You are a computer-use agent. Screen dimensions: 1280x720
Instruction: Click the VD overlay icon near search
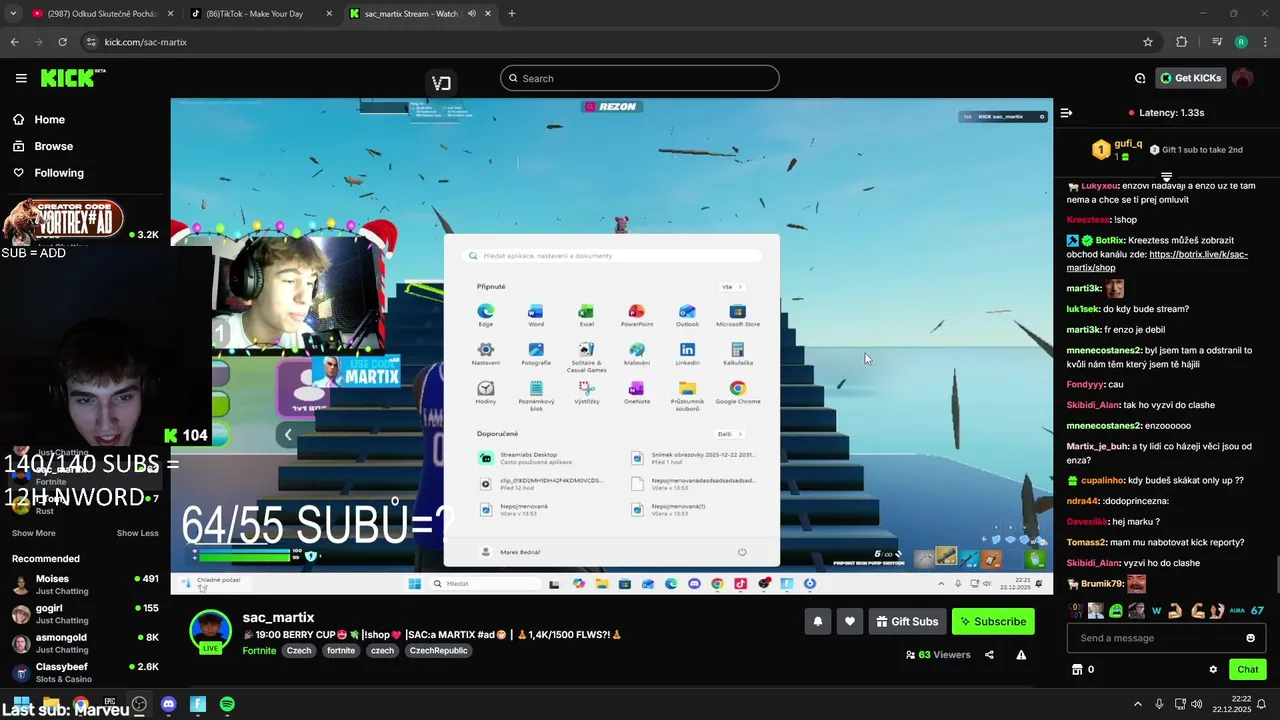441,83
